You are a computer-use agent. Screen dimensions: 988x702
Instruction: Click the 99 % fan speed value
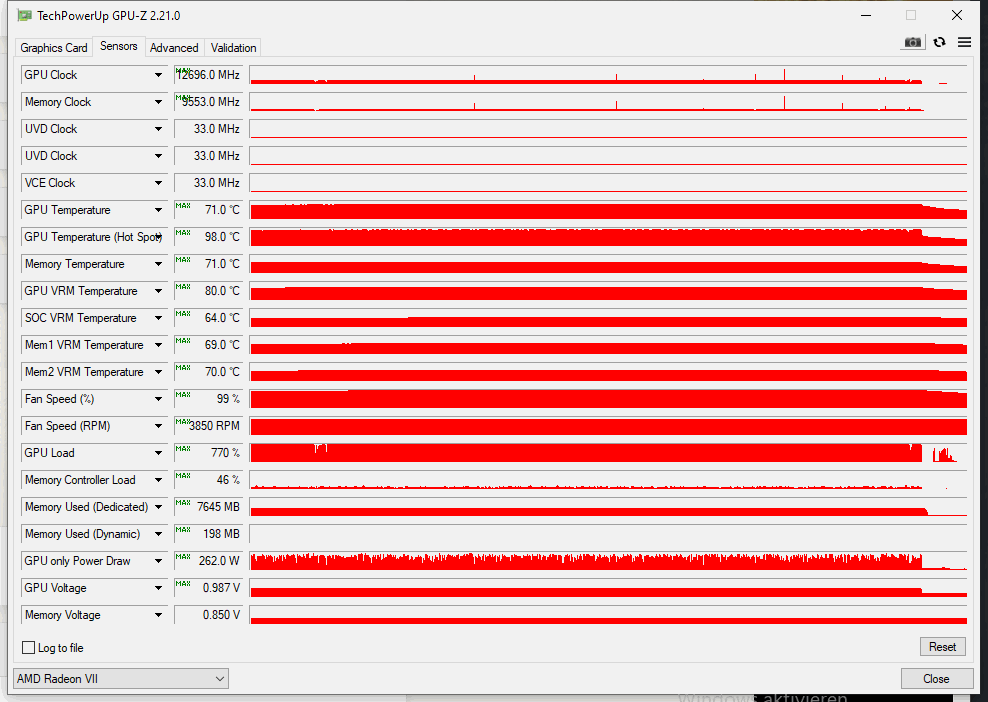pyautogui.click(x=209, y=399)
